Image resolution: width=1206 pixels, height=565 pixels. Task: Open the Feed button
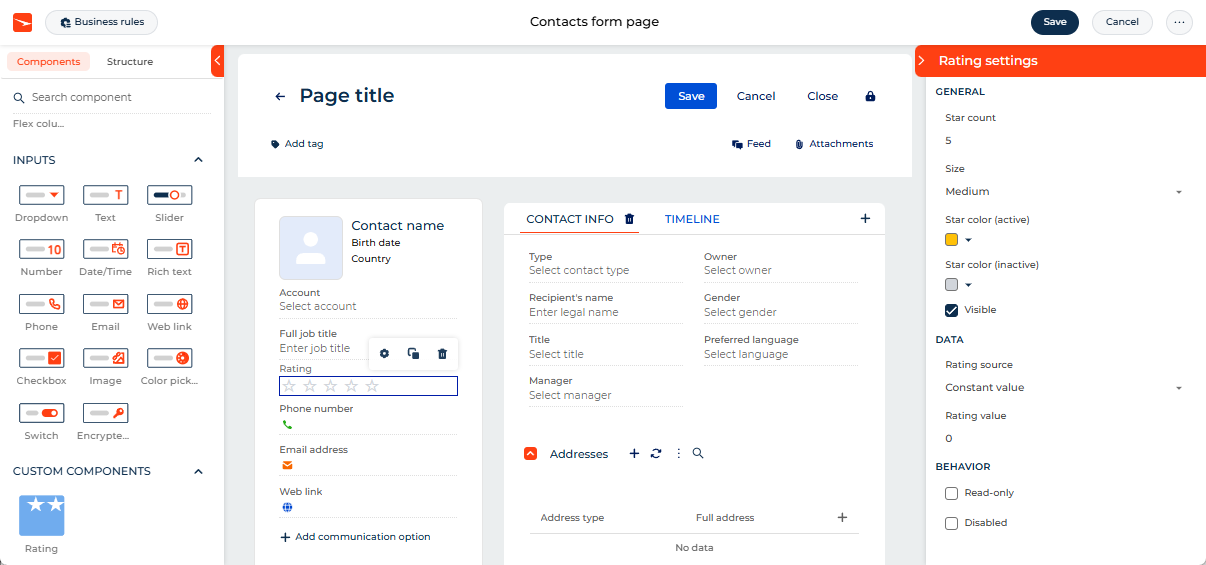[751, 144]
